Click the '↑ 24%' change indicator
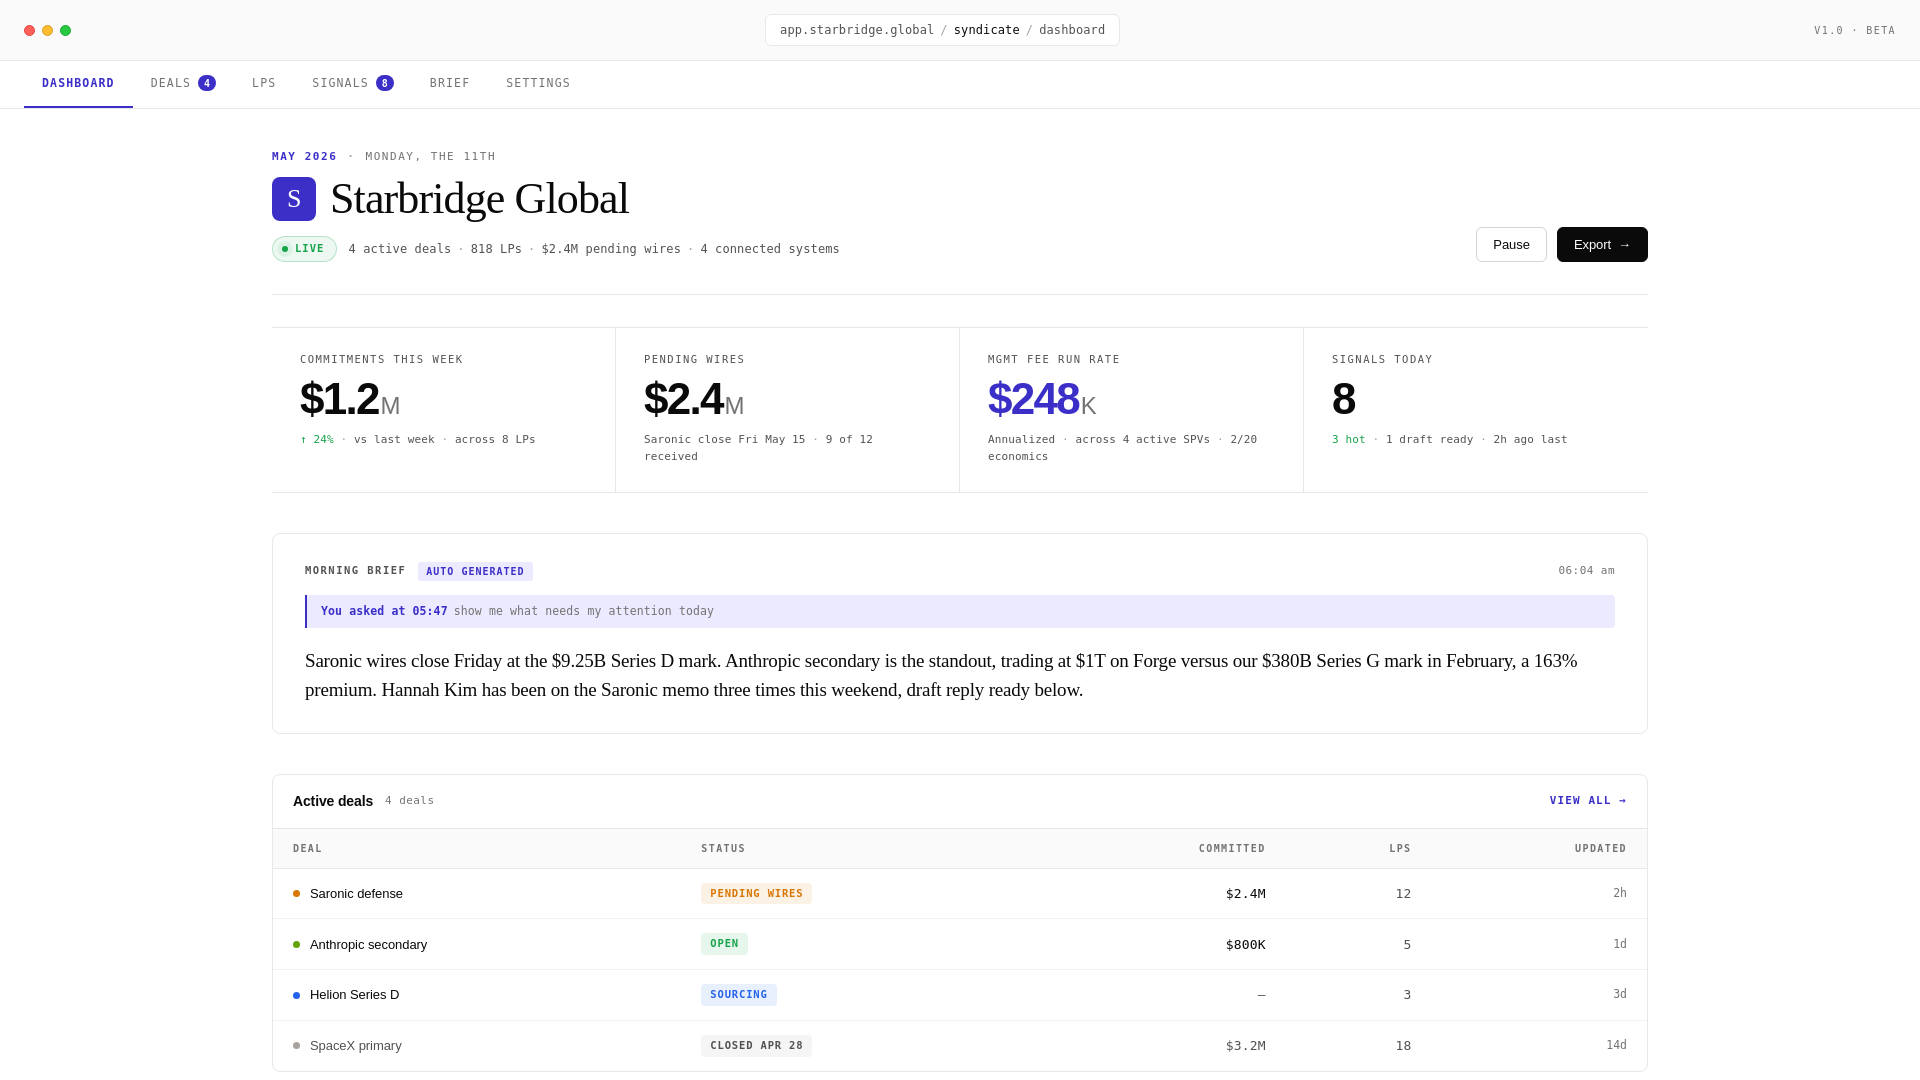 coord(317,440)
